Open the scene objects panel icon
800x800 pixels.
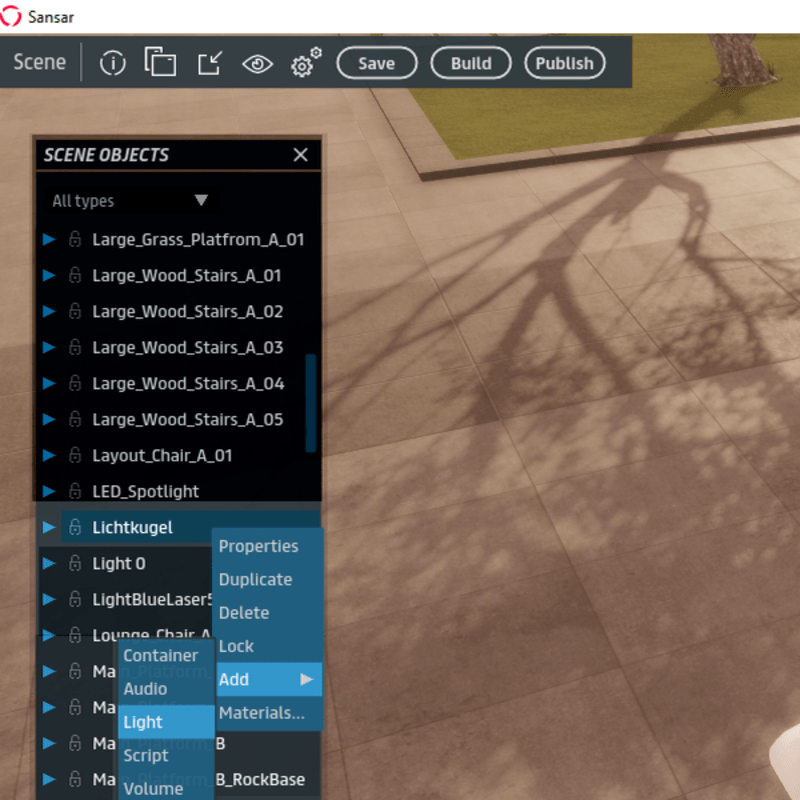tap(160, 62)
